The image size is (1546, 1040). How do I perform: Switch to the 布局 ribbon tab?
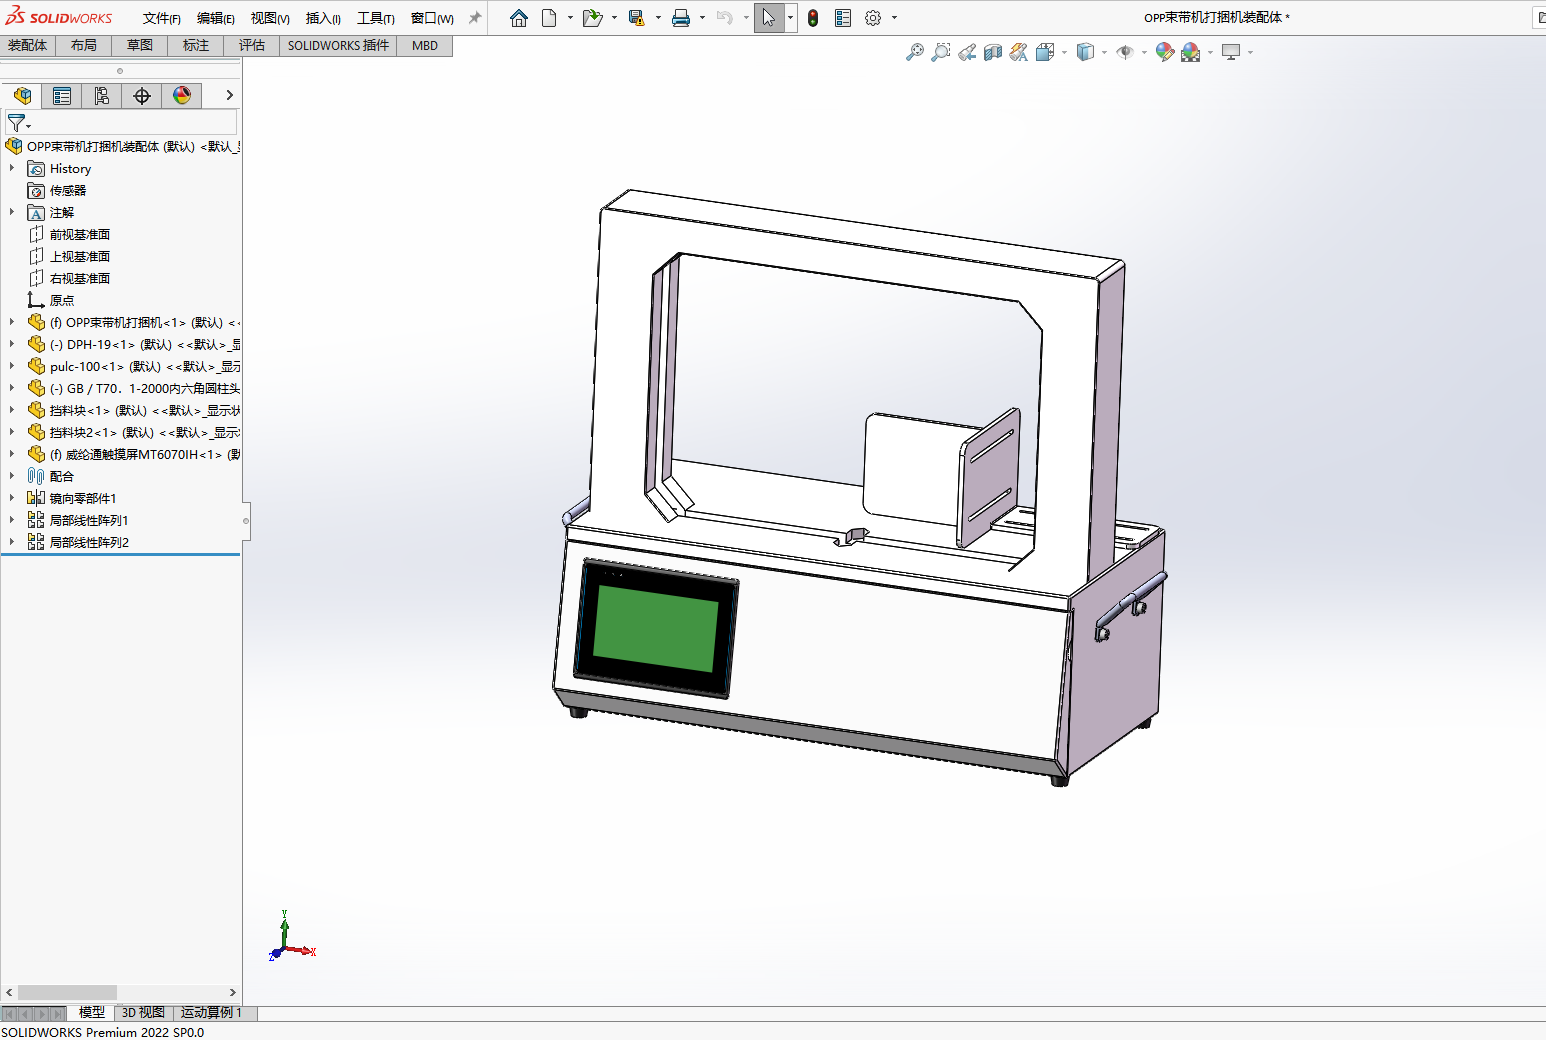point(84,45)
